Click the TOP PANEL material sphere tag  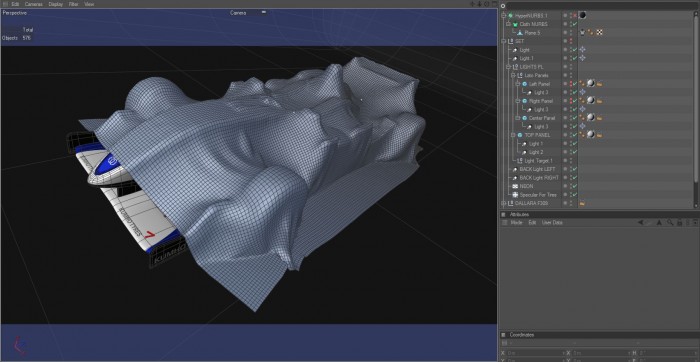coord(591,134)
